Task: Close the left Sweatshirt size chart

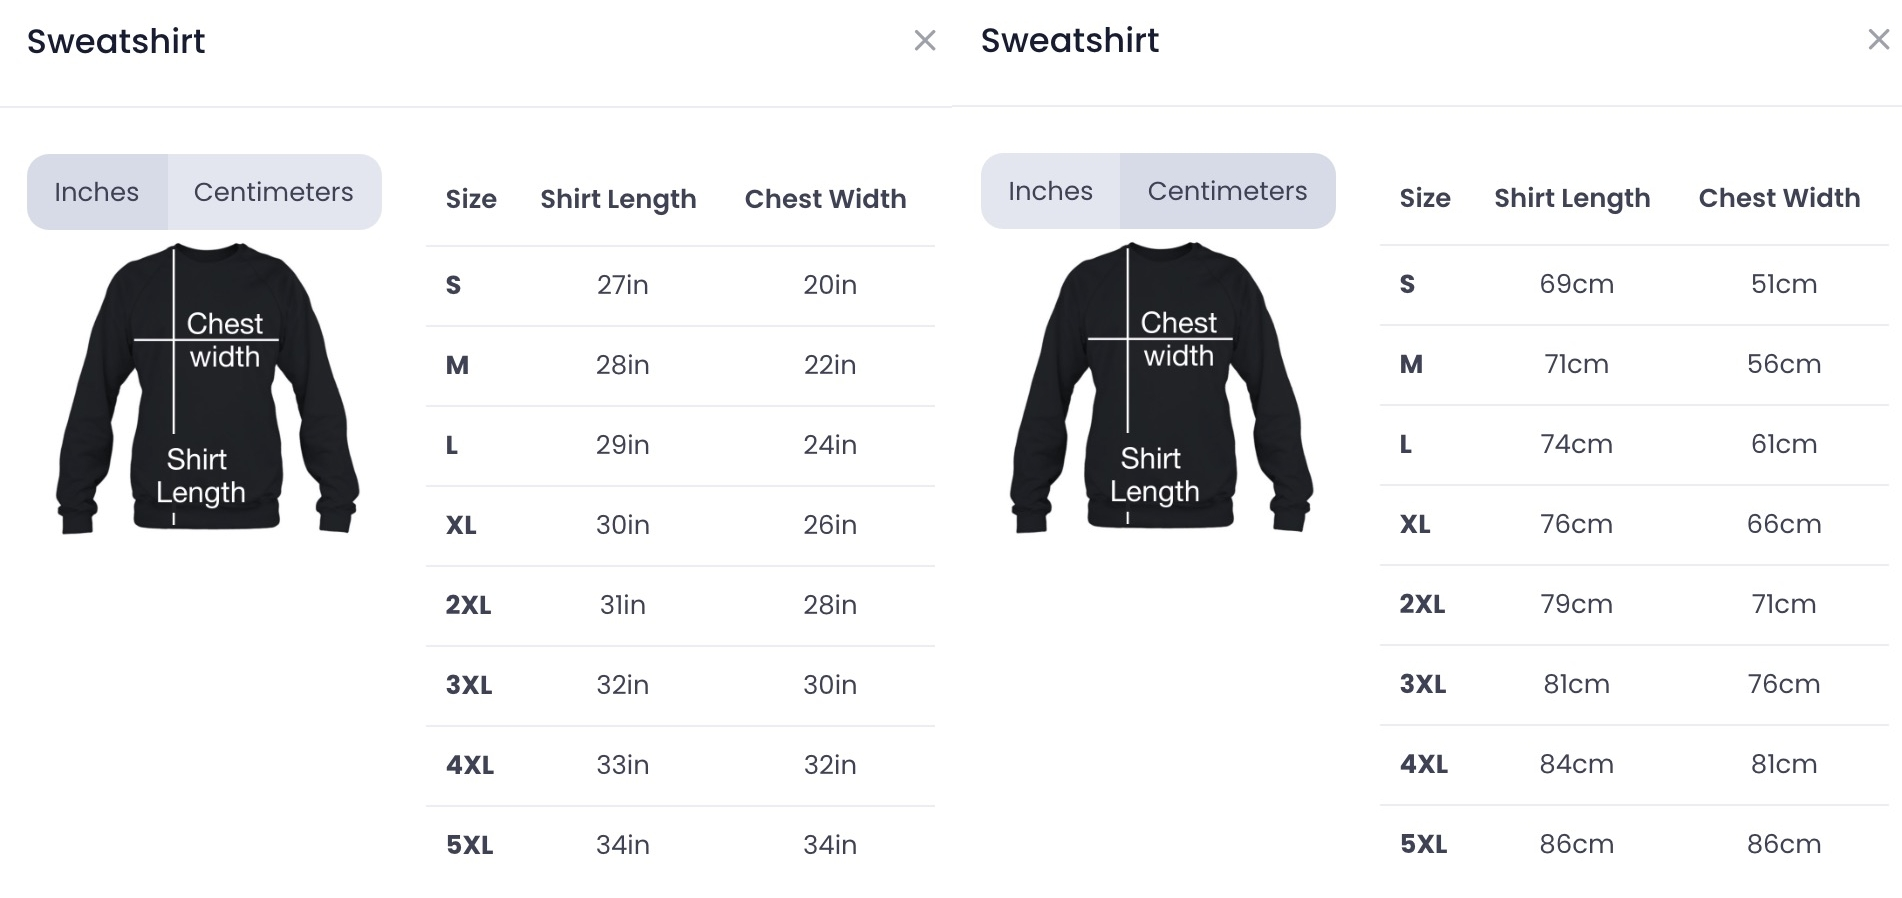Action: coord(925,41)
